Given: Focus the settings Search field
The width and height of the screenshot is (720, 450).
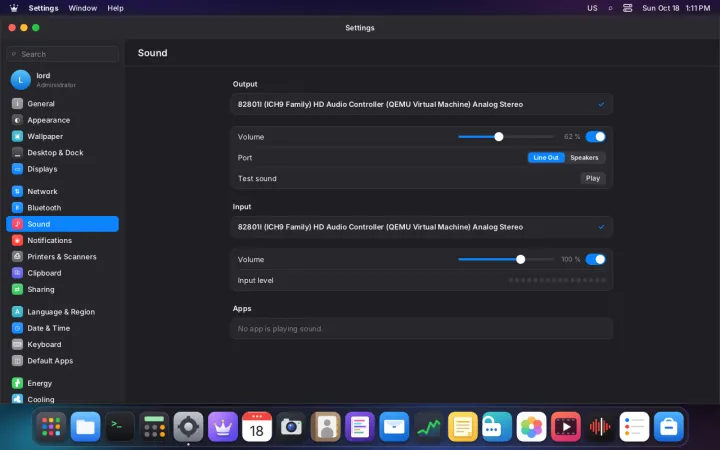Looking at the screenshot, I should 62,54.
